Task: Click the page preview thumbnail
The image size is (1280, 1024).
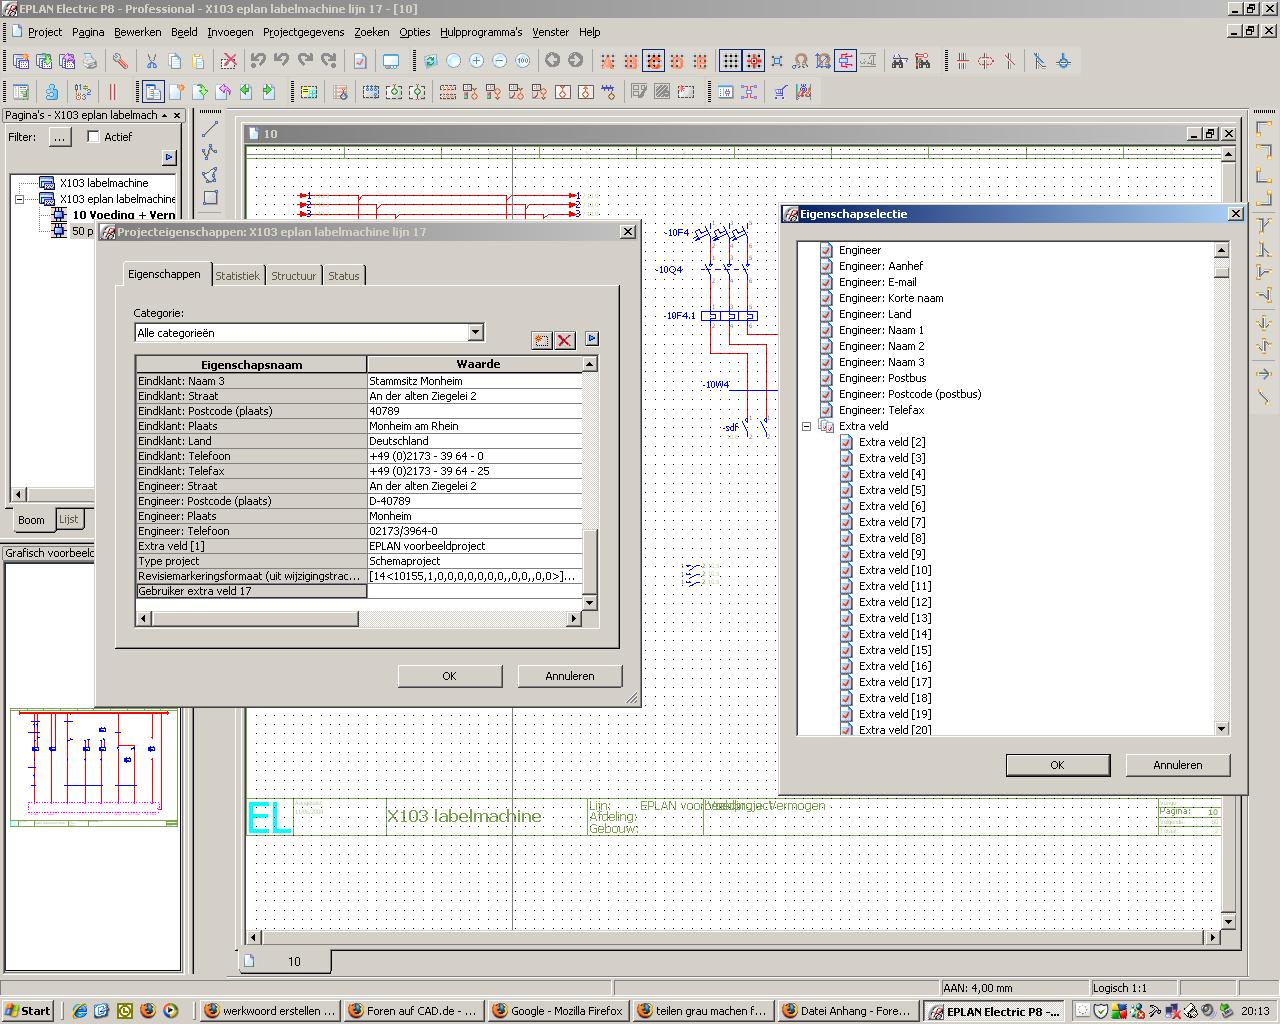Action: pyautogui.click(x=94, y=767)
